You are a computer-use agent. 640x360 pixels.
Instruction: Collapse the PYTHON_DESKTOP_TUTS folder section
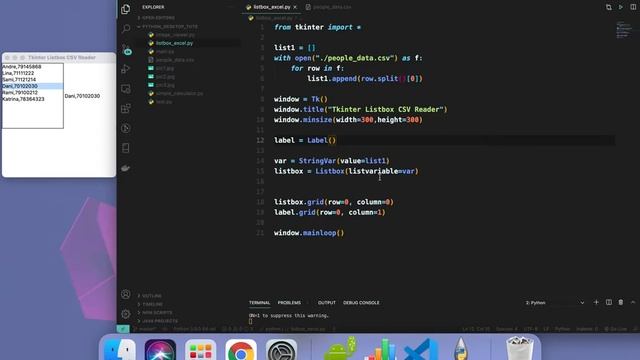click(x=168, y=27)
